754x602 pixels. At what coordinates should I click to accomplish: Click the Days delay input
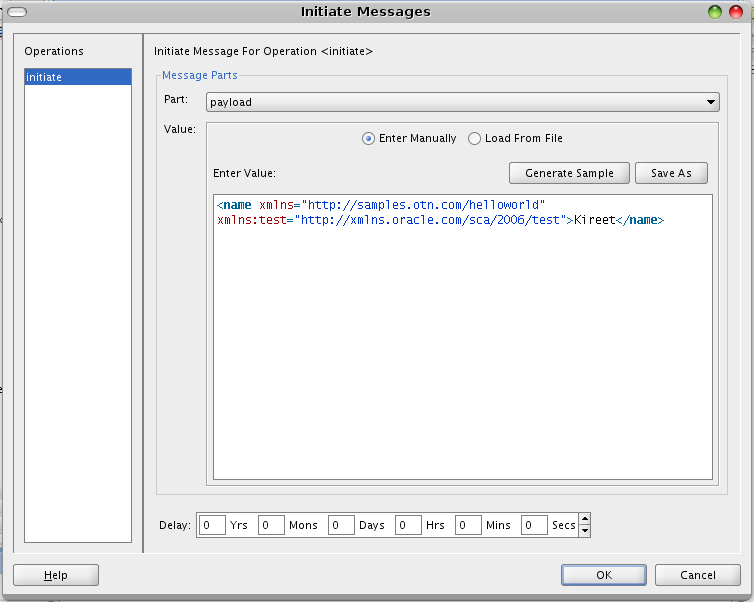tap(341, 525)
